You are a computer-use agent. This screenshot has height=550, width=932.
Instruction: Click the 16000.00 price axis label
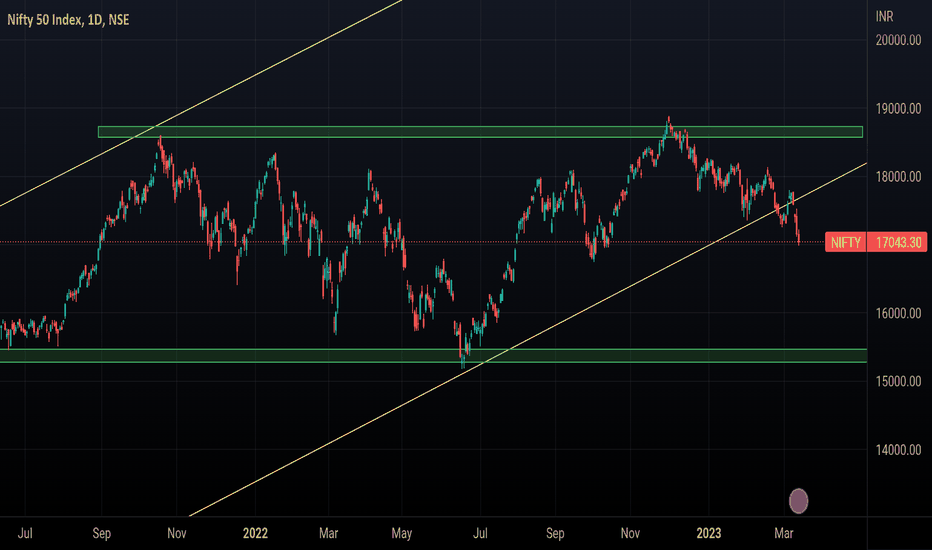898,313
